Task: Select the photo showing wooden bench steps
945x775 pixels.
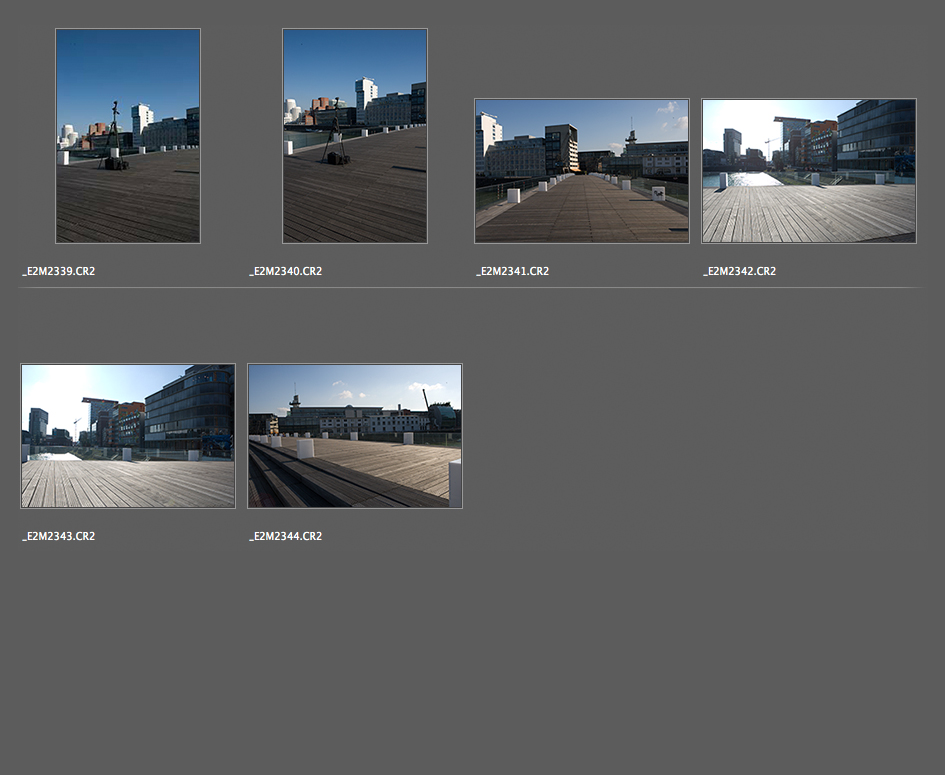Action: (x=355, y=436)
